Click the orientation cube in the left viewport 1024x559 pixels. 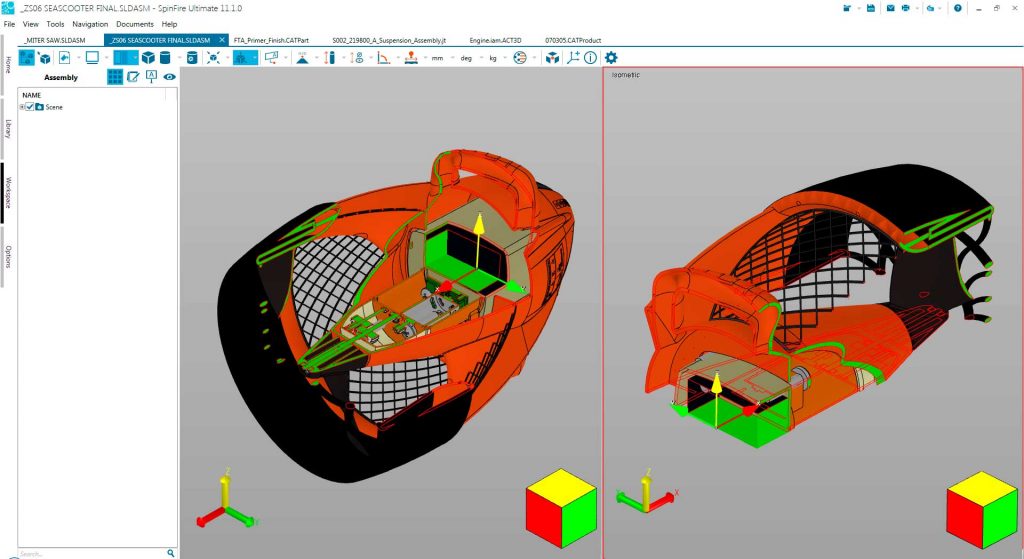click(x=562, y=508)
